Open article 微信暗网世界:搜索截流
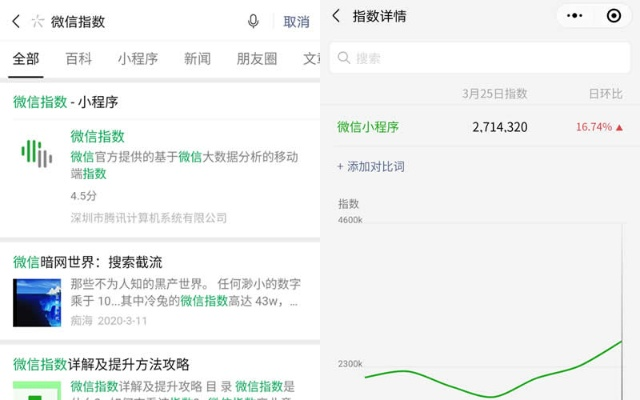The width and height of the screenshot is (640, 400). [88, 262]
